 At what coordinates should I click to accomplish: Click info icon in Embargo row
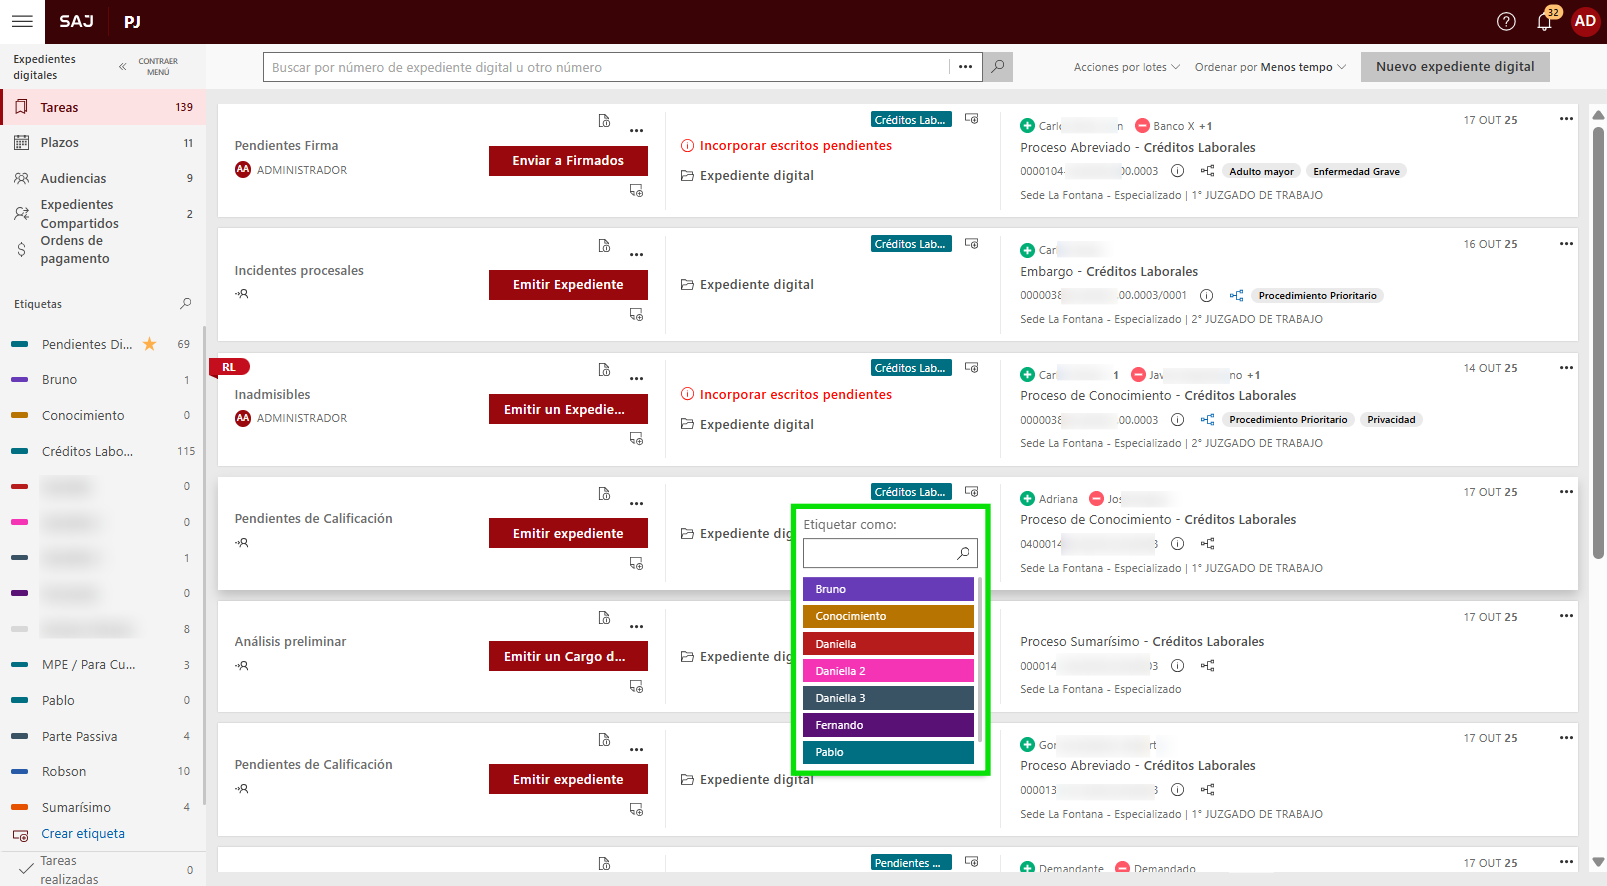pos(1206,296)
